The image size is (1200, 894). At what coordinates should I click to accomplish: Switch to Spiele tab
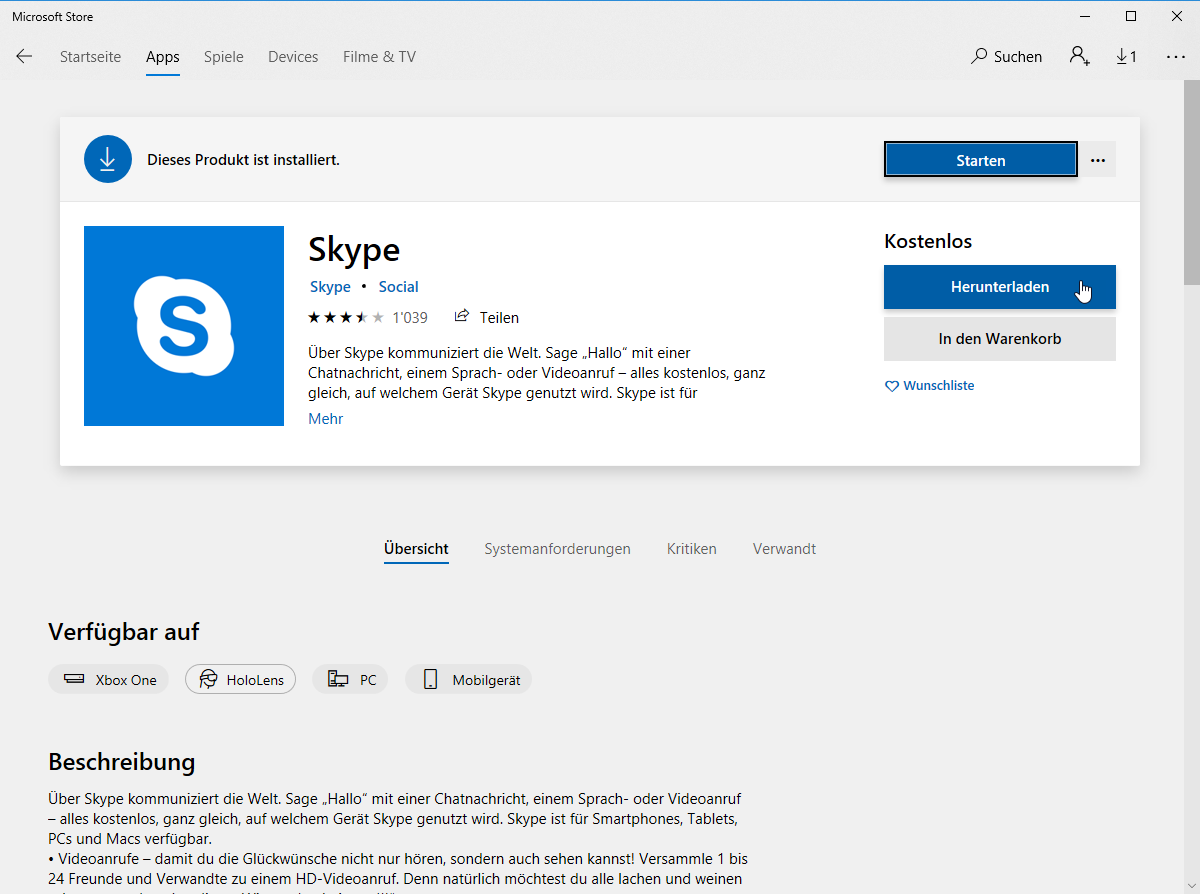[x=224, y=57]
